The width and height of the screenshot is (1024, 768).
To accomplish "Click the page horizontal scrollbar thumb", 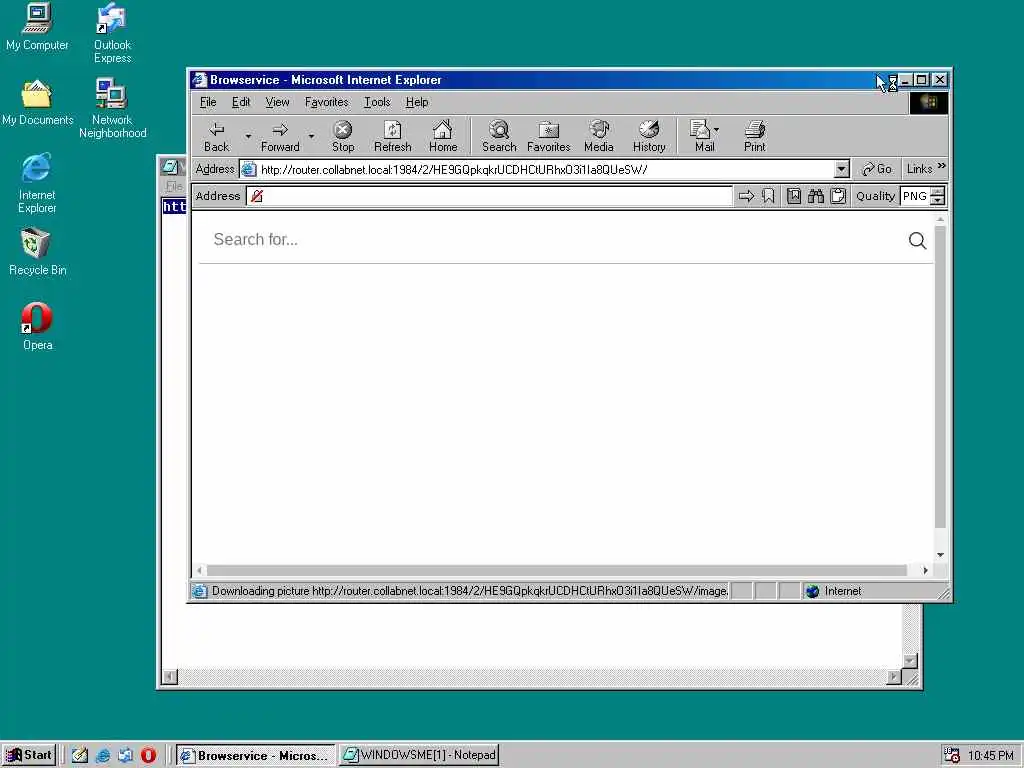I will pyautogui.click(x=556, y=570).
